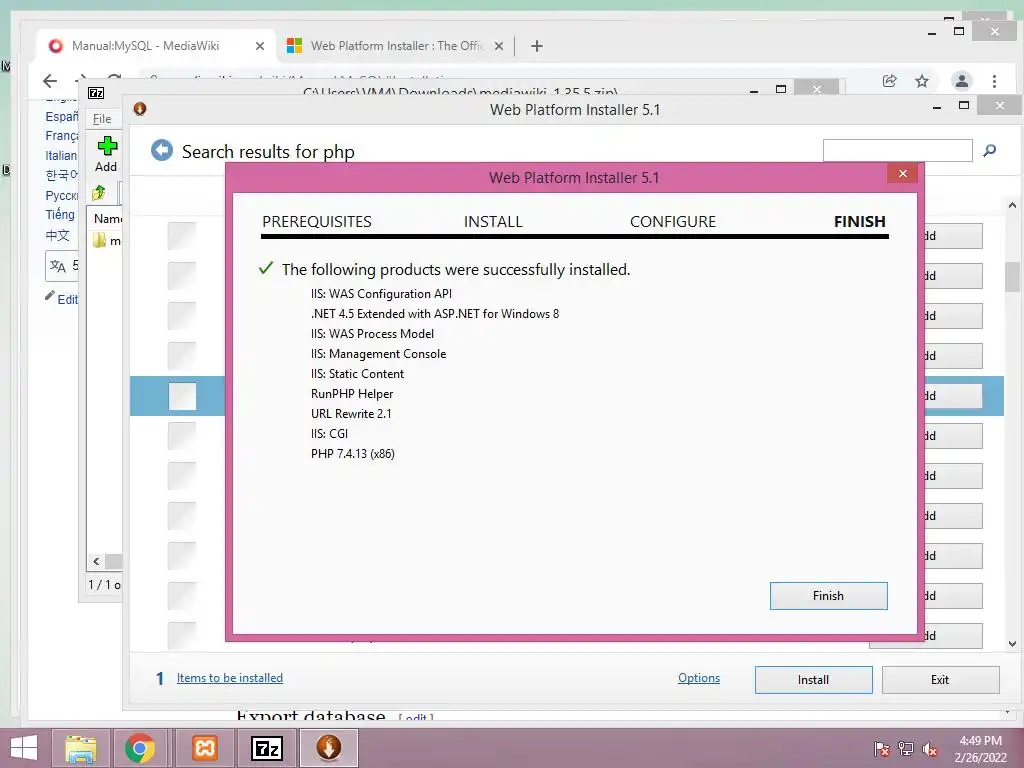Select 'IIS: Management Console' entry

pyautogui.click(x=379, y=354)
